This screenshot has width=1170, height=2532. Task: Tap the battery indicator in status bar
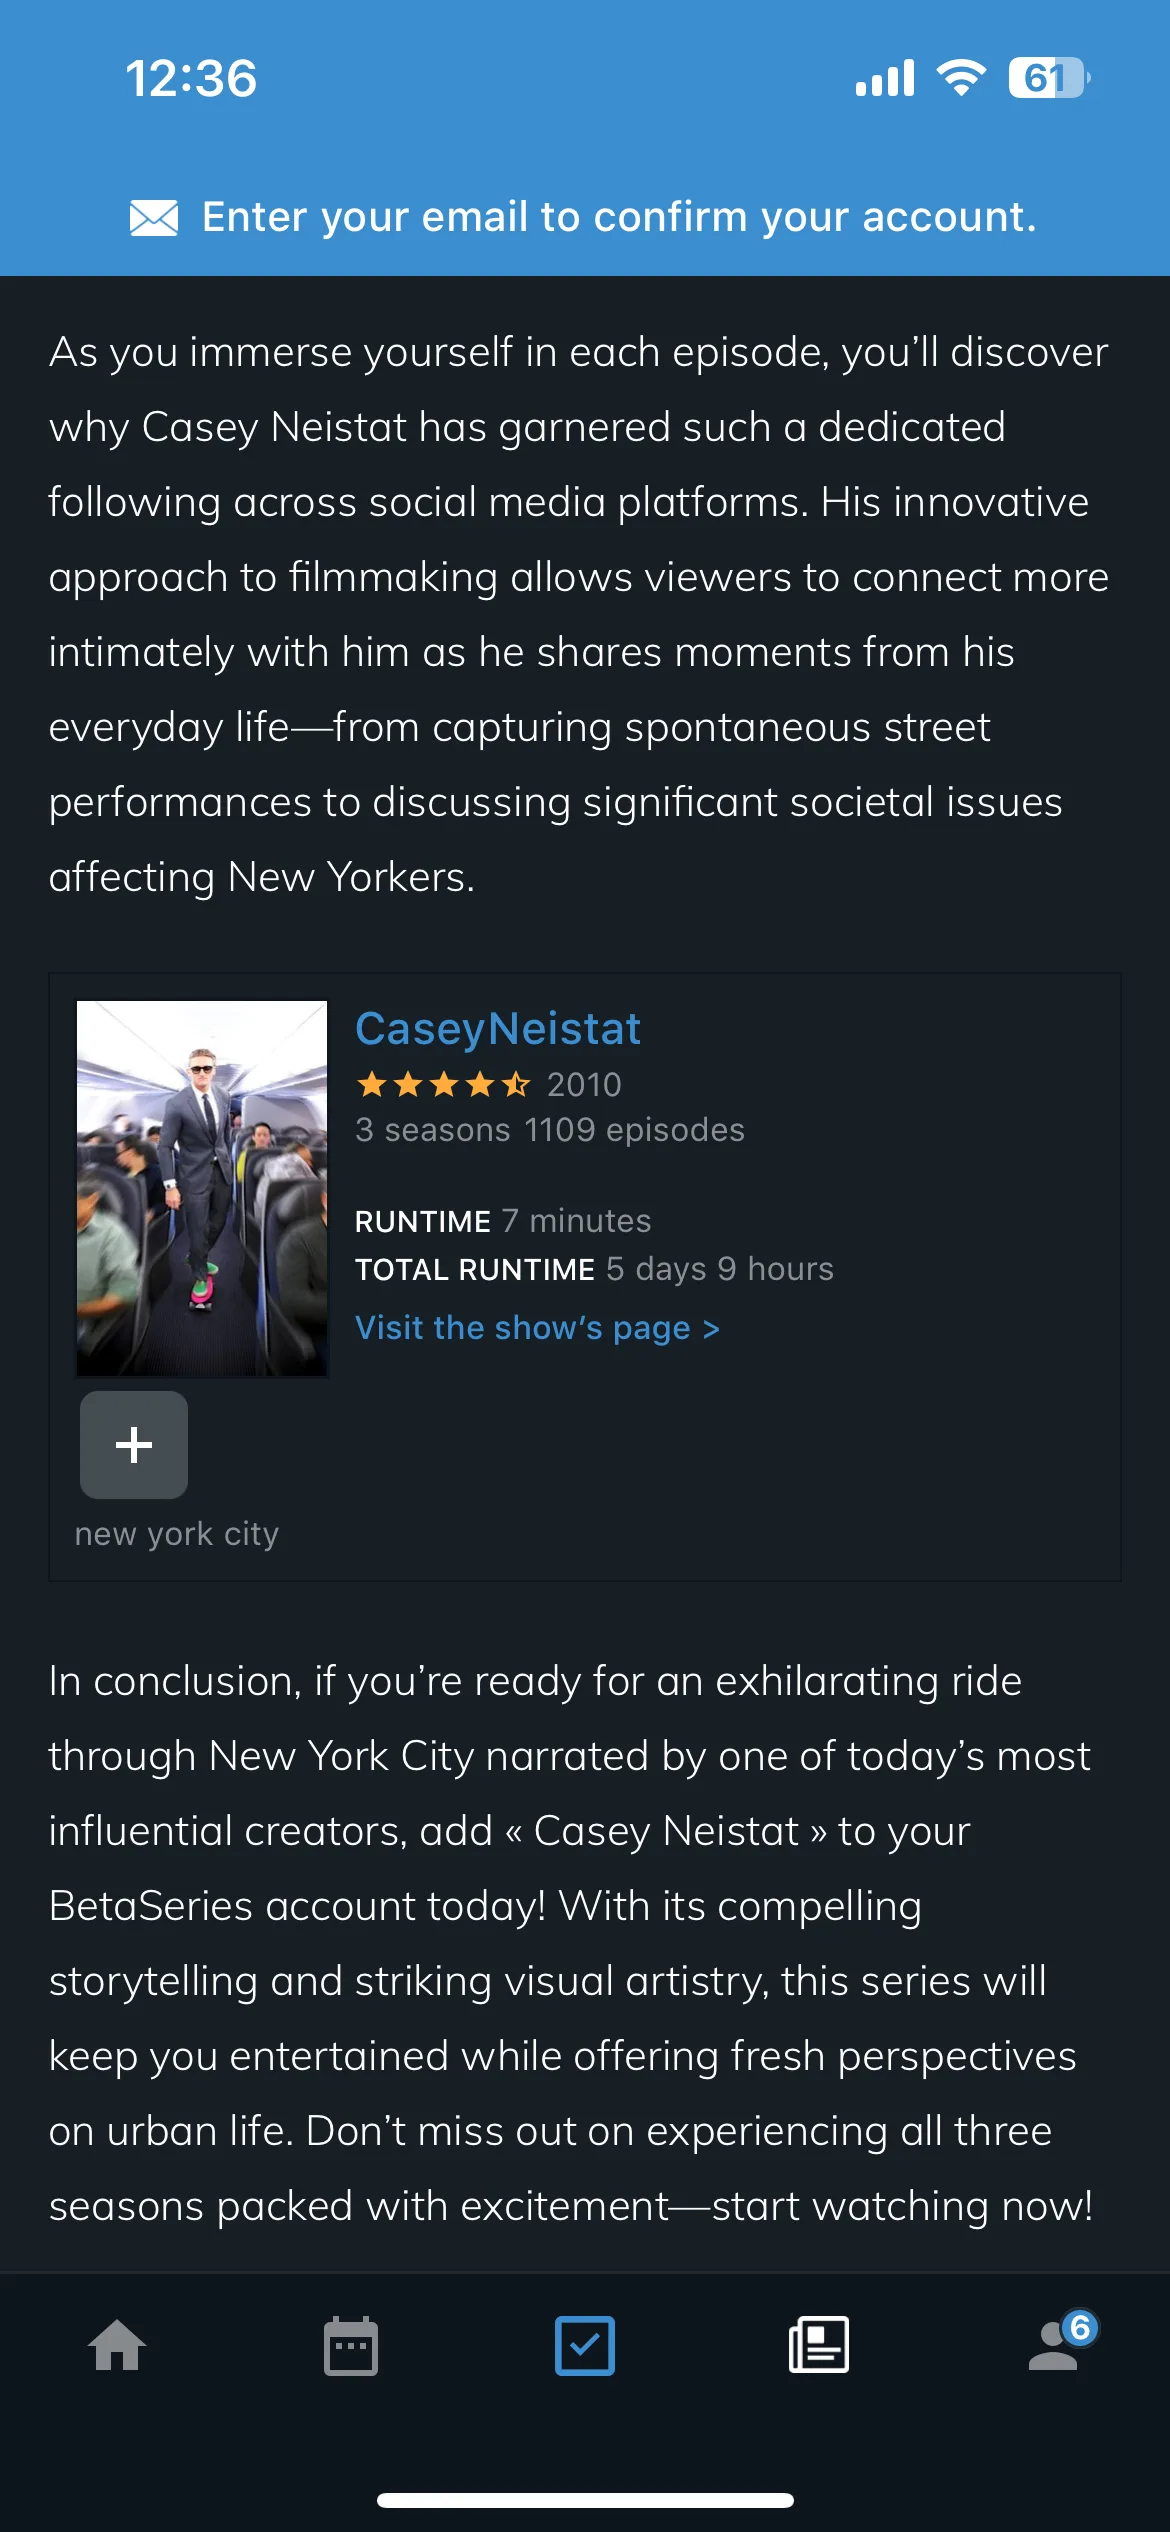point(1049,78)
